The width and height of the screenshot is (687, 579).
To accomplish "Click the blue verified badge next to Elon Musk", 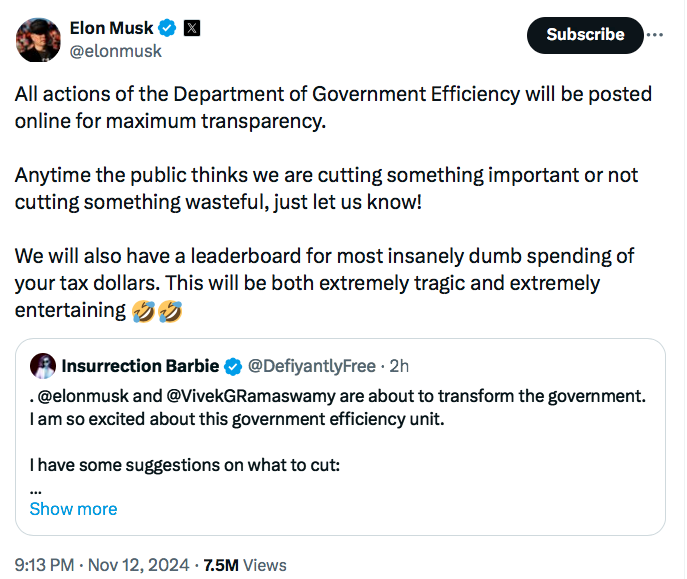I will point(167,28).
